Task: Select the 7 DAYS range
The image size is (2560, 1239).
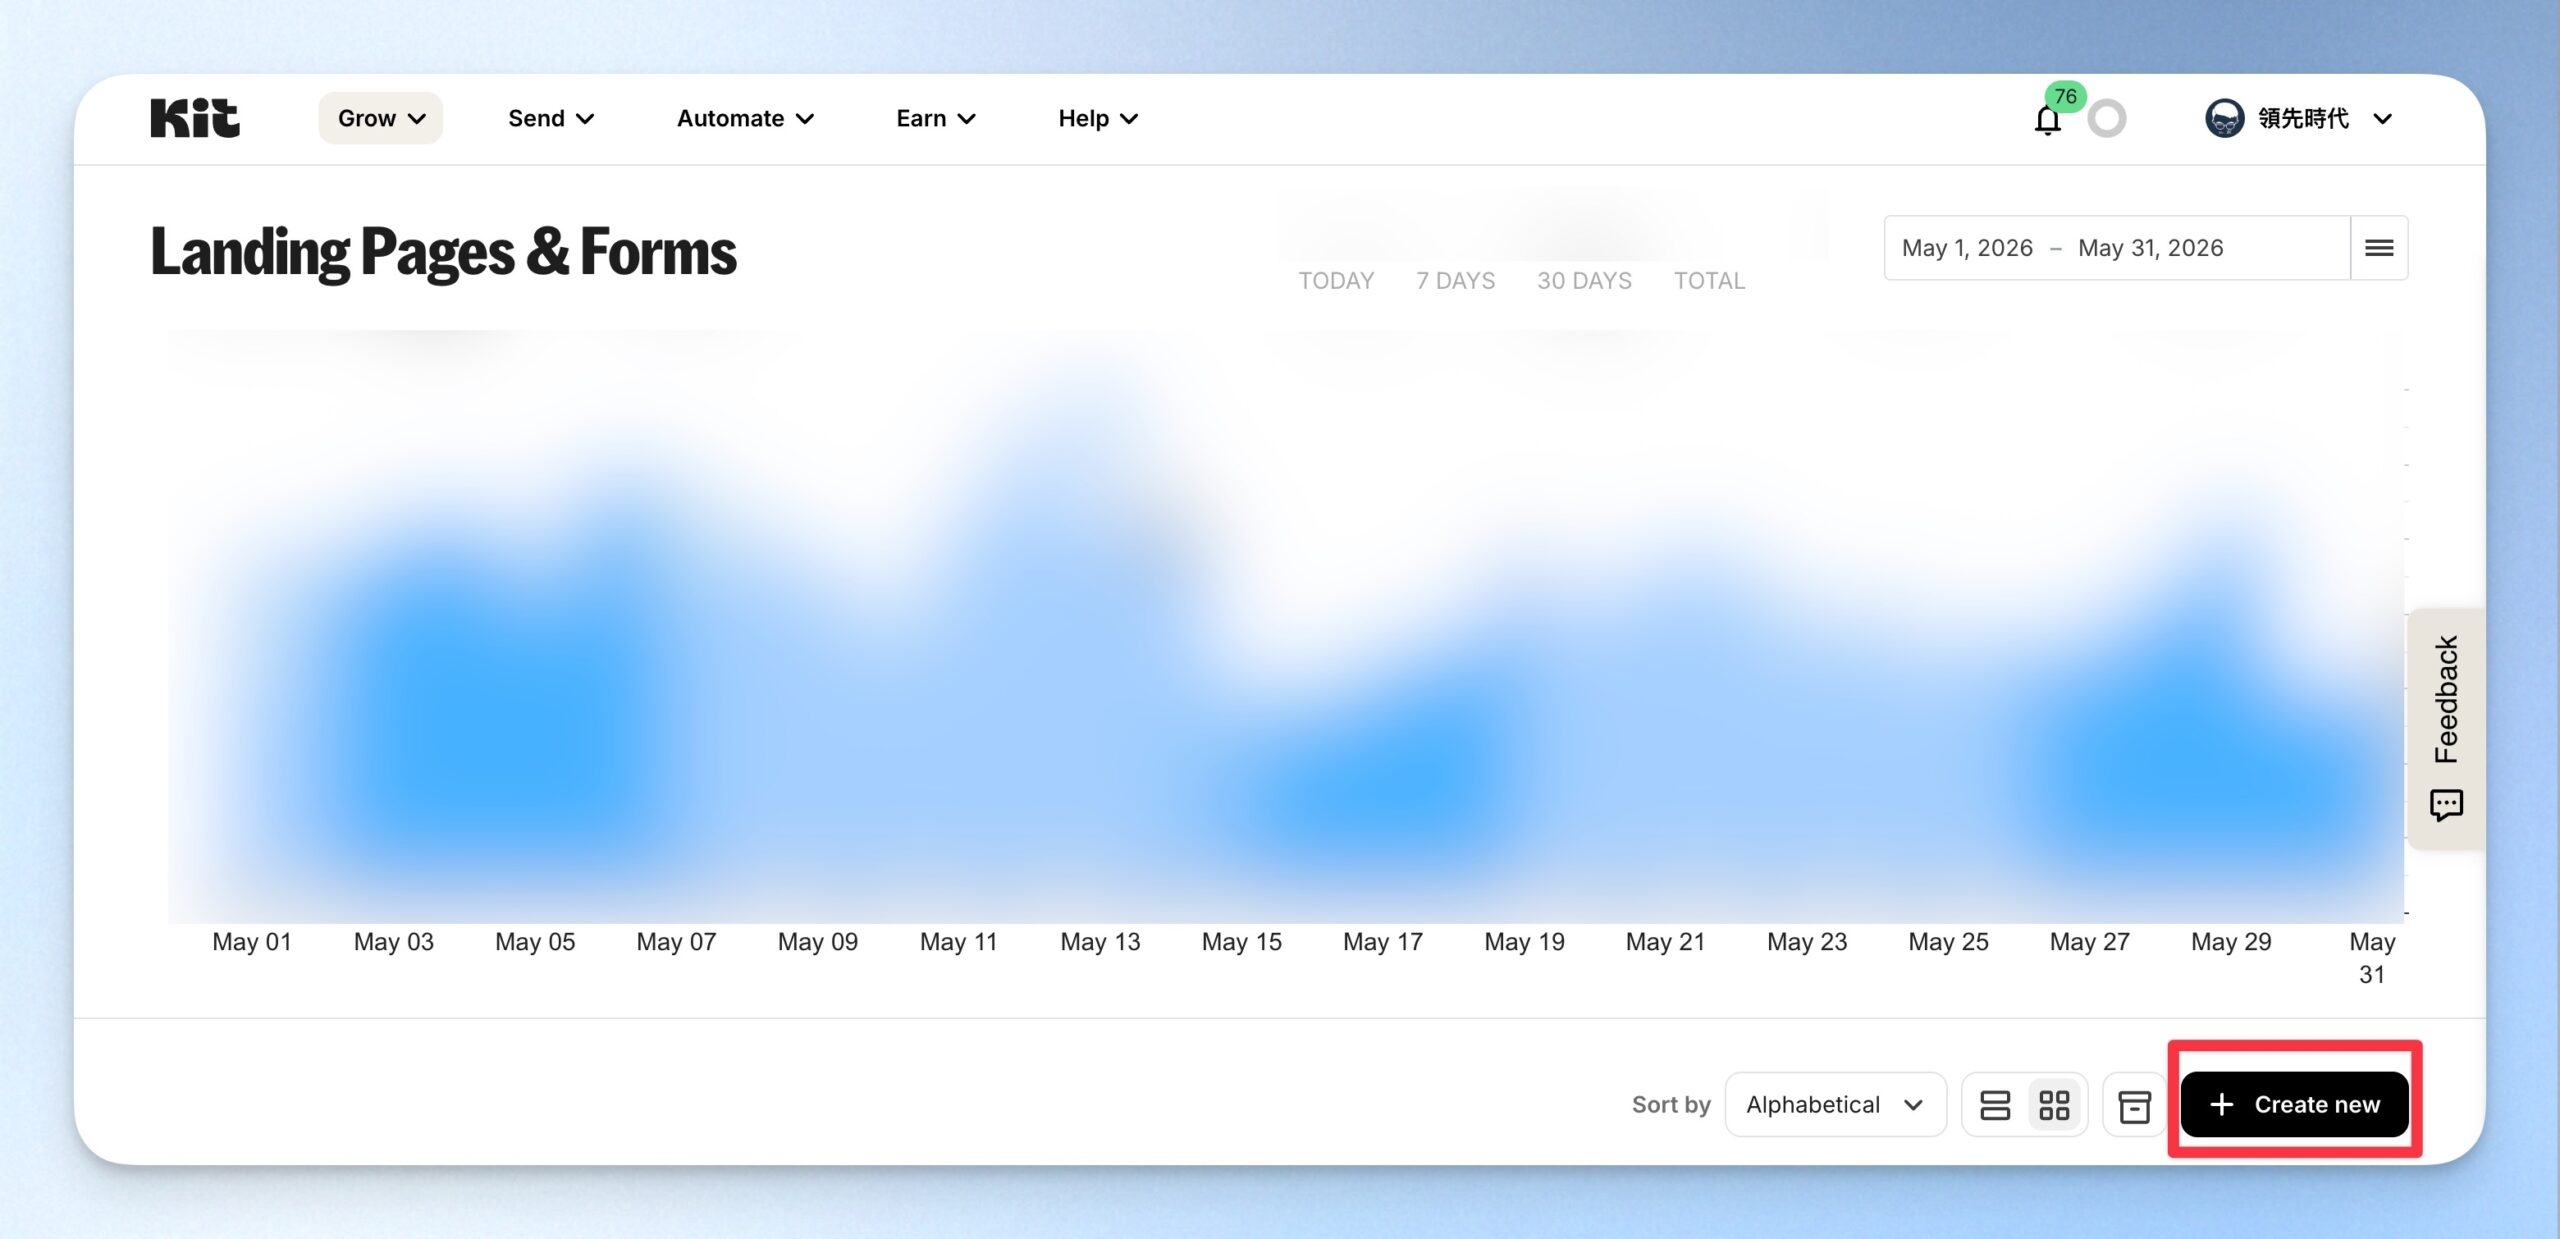Action: 1455,281
